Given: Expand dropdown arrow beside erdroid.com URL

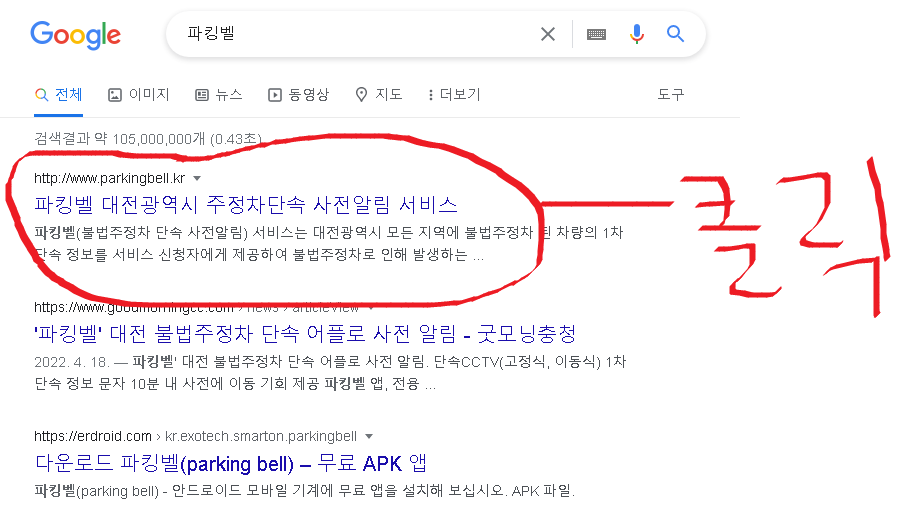Looking at the screenshot, I should [x=369, y=437].
